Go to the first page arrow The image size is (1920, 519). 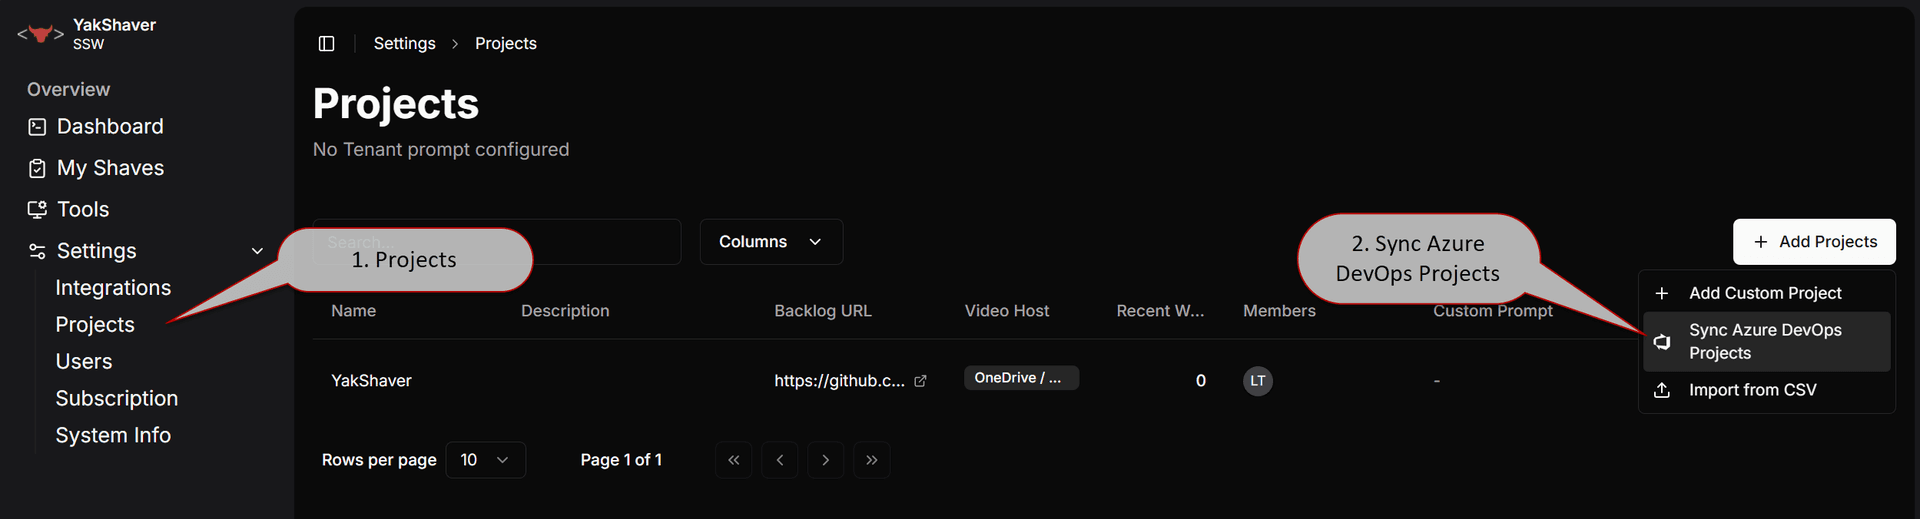[733, 460]
